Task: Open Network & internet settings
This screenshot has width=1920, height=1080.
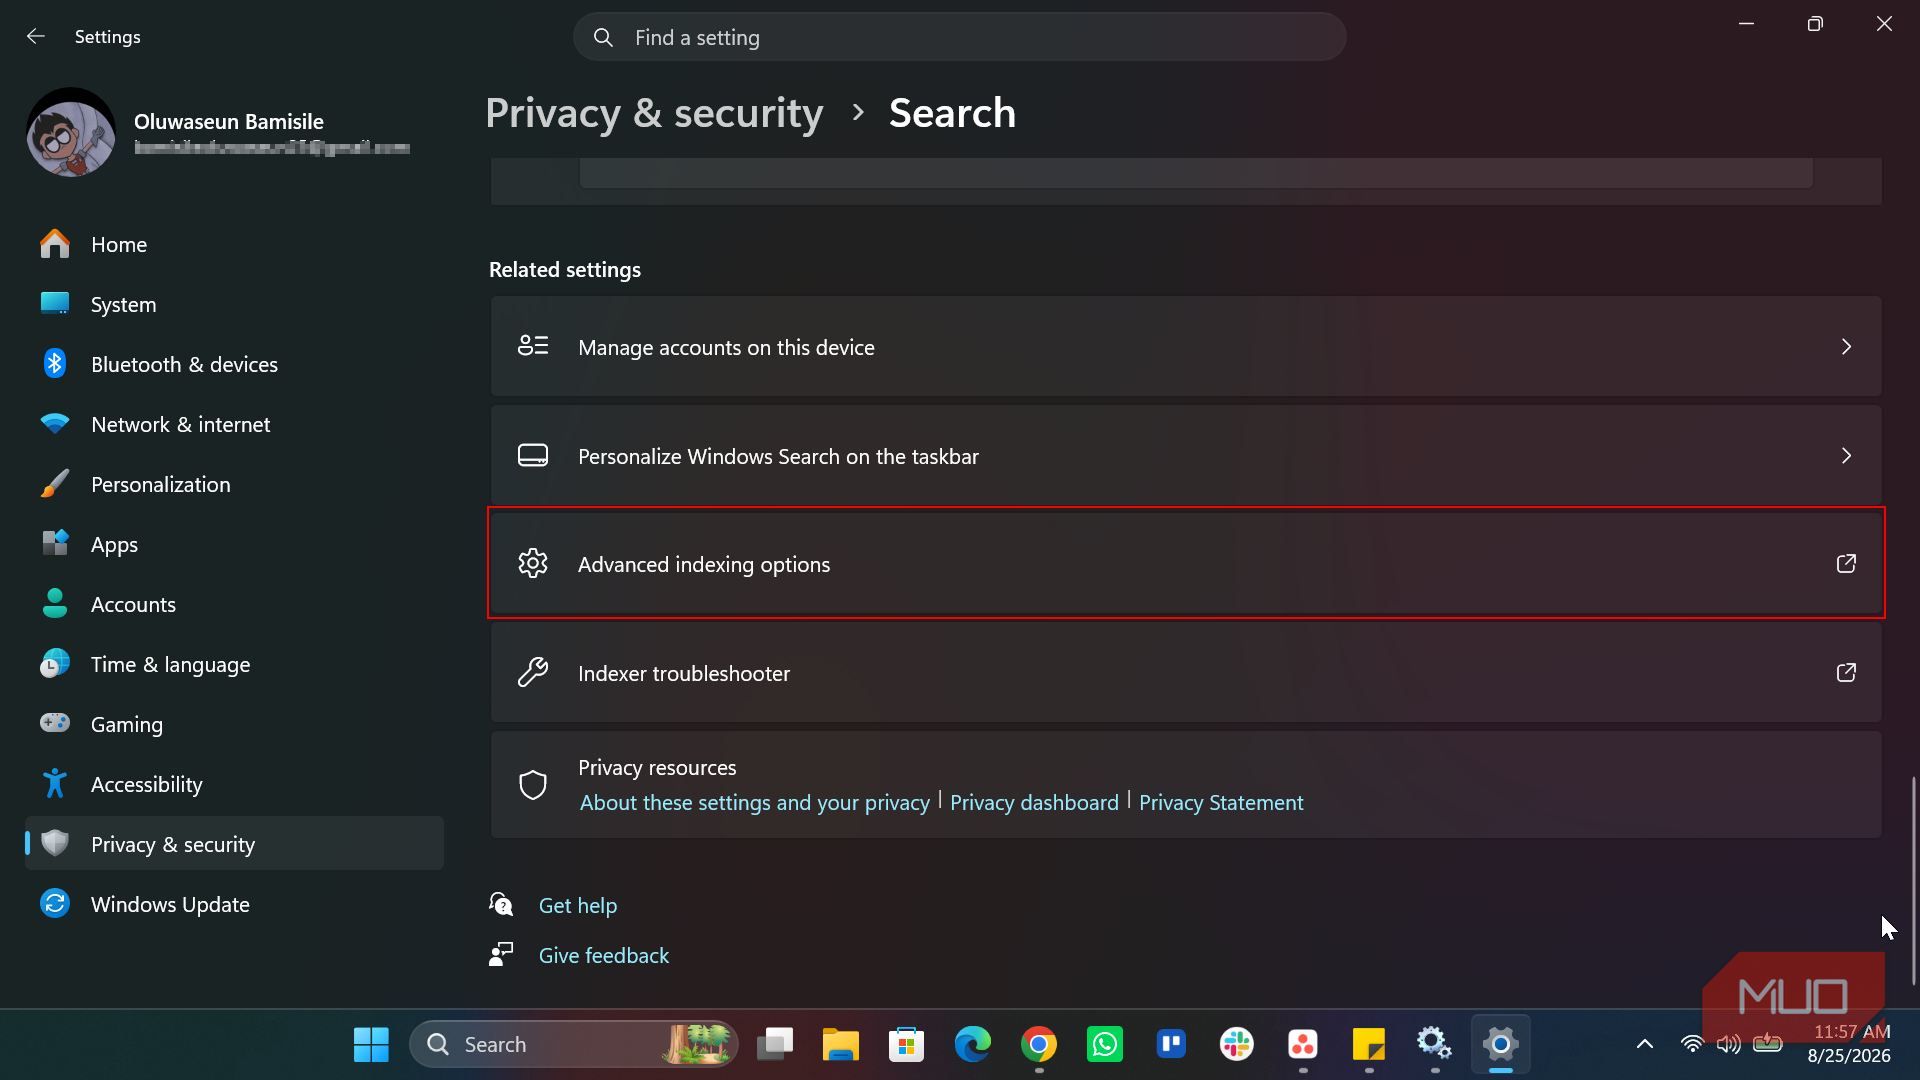Action: click(234, 425)
